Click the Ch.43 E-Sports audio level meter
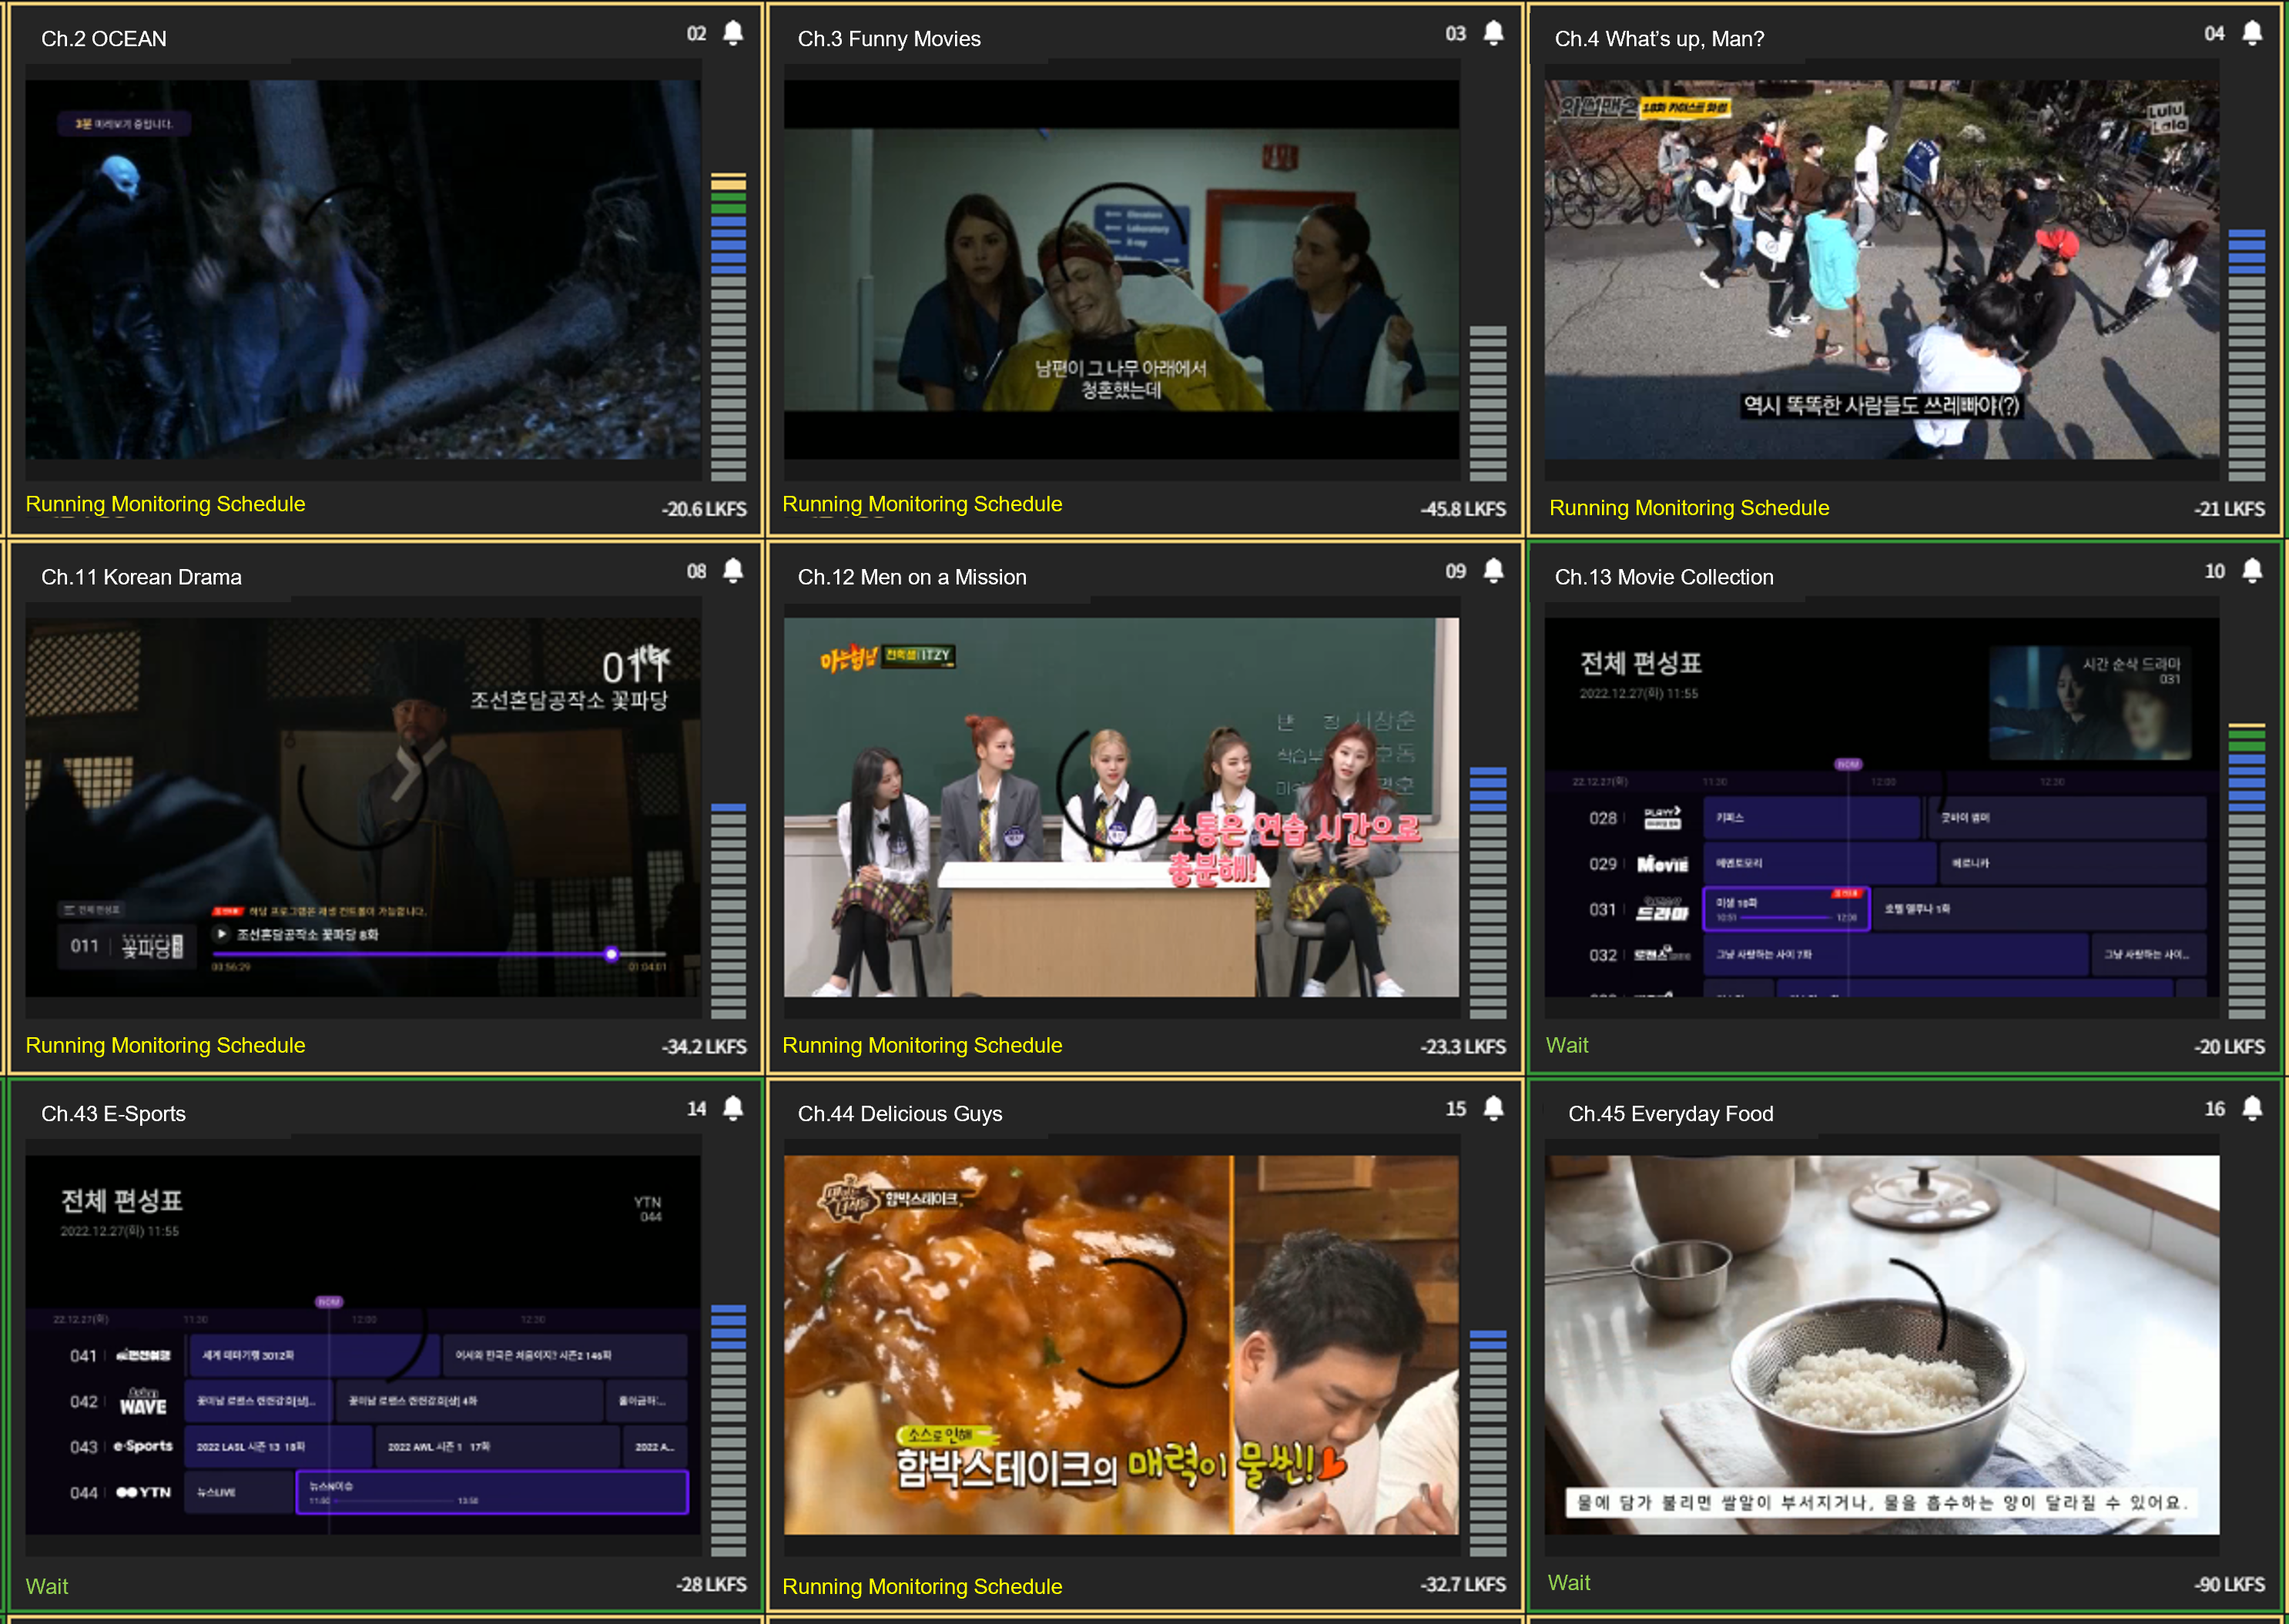The image size is (2289, 1624). tap(728, 1430)
